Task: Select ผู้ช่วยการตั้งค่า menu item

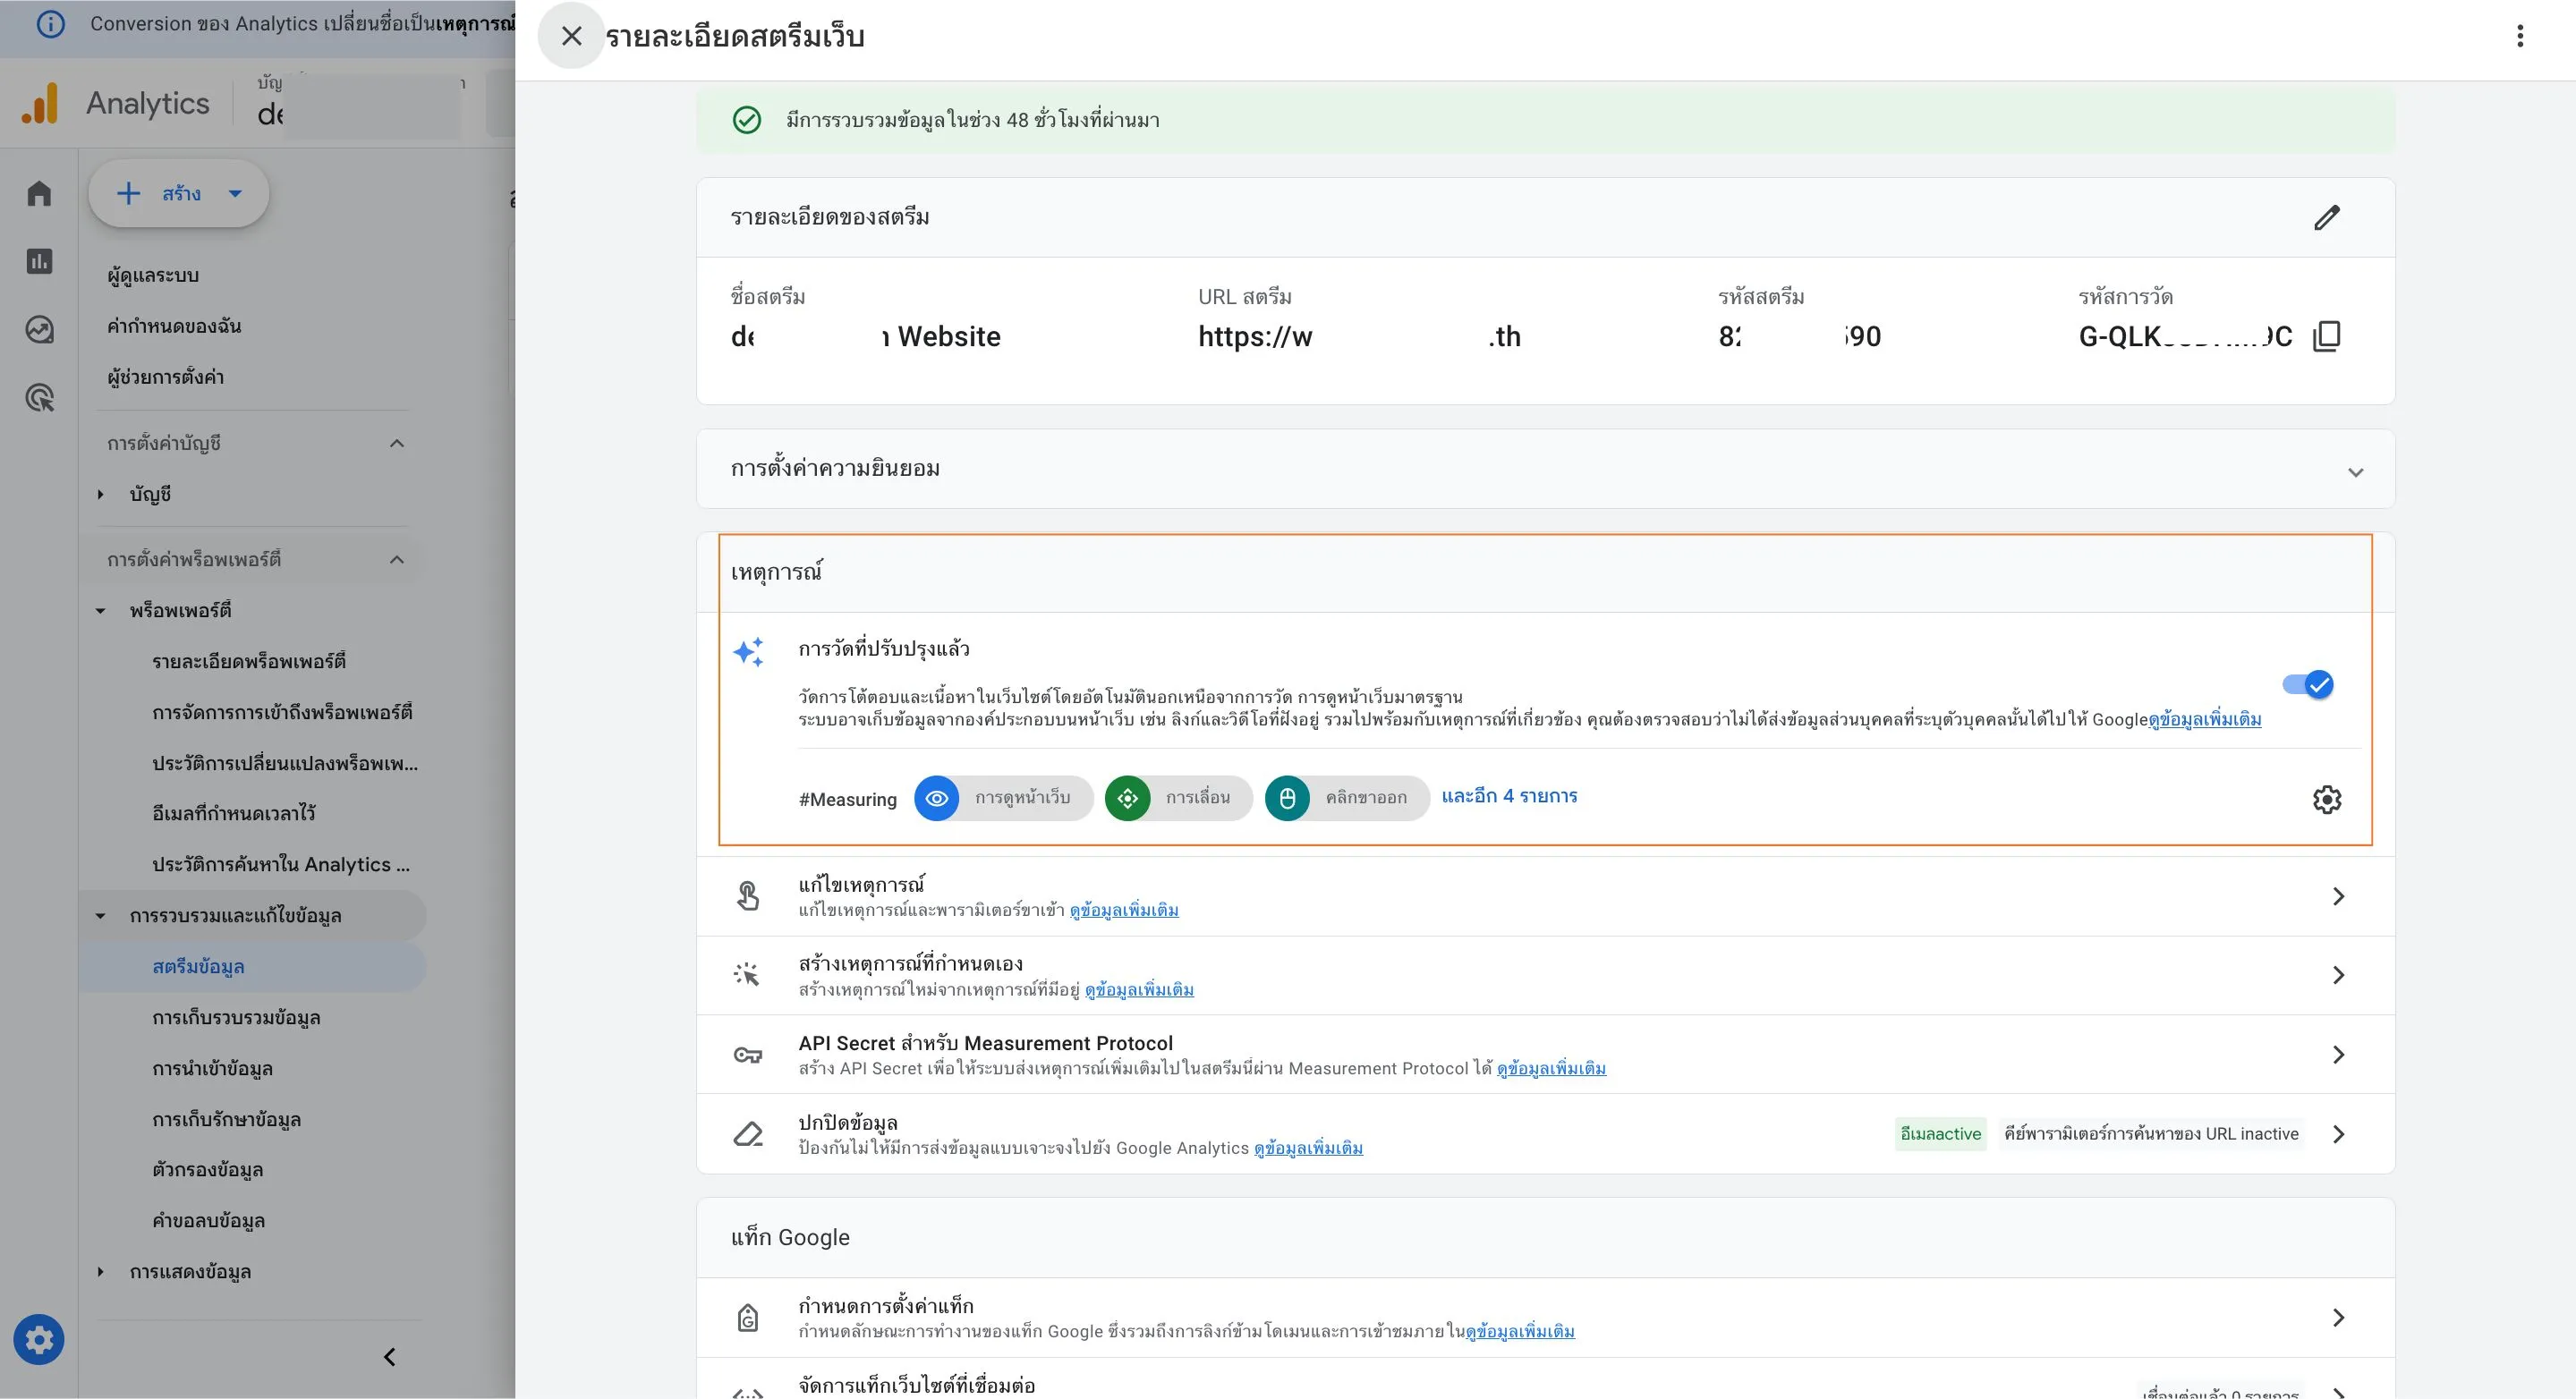Action: (166, 377)
